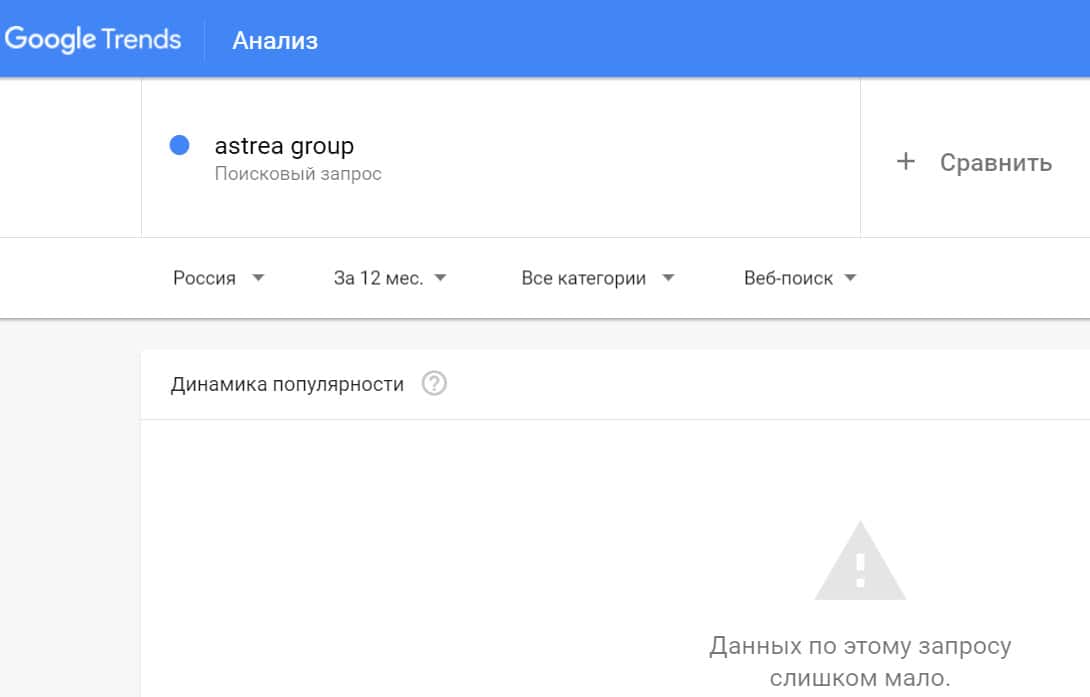Click the grey warning triangle icon
The height and width of the screenshot is (697, 1090).
point(860,562)
